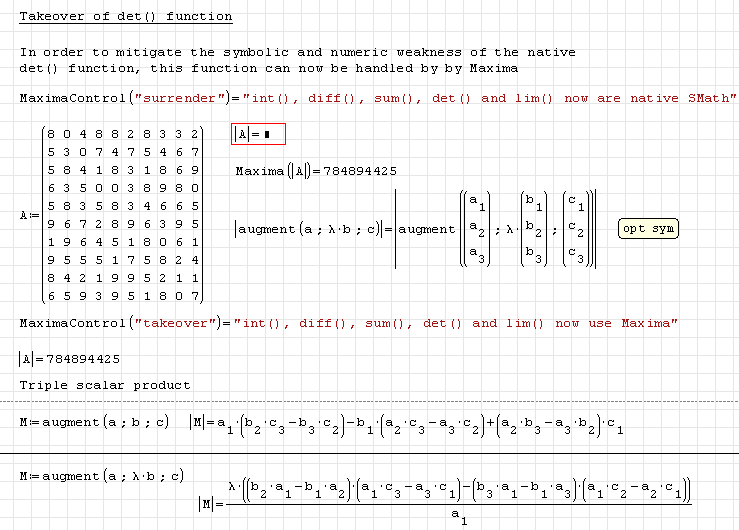Select the "Triple scalar product" text label
The width and height of the screenshot is (739, 530).
point(104,385)
